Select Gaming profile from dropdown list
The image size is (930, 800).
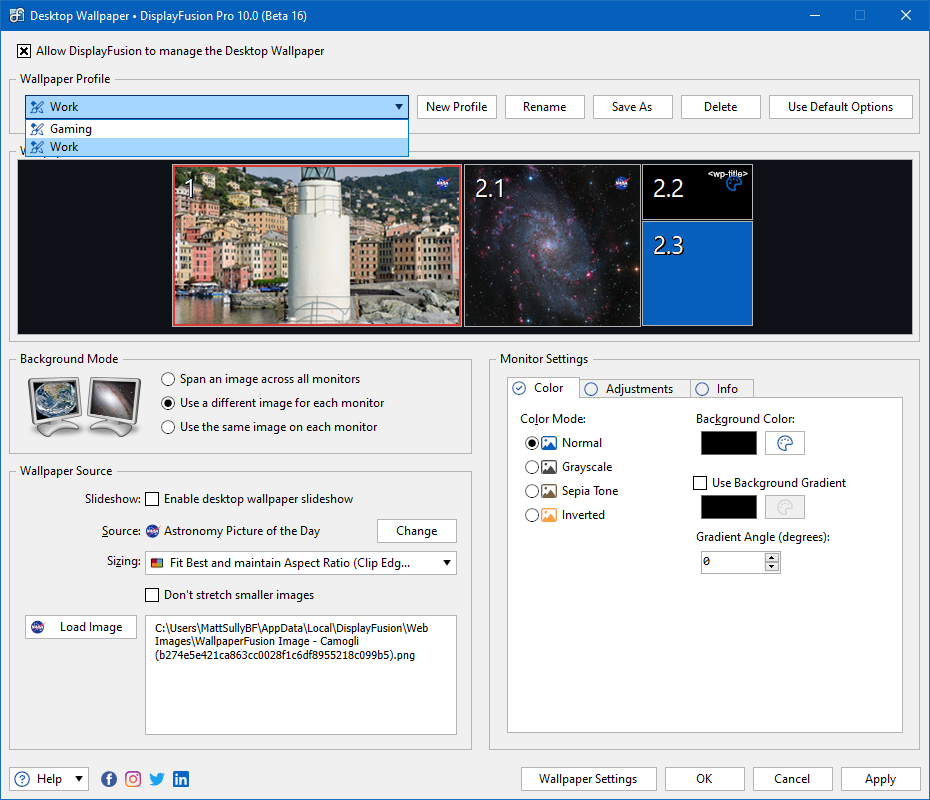click(x=217, y=129)
